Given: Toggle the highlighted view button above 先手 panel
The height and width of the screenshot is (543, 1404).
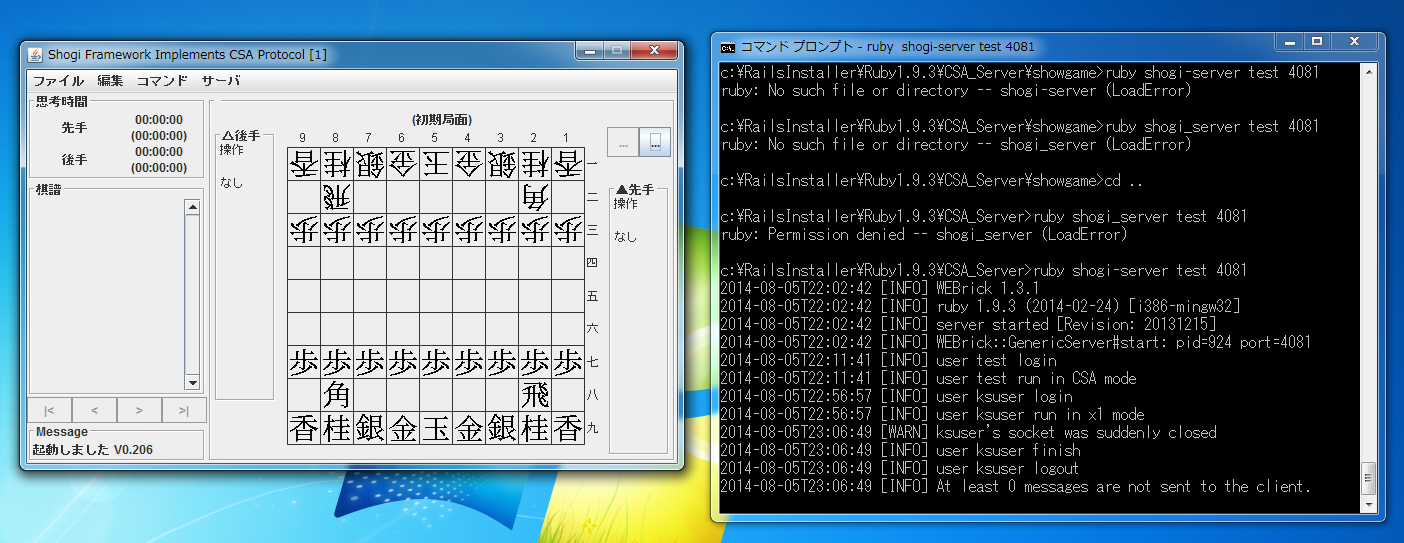Looking at the screenshot, I should 655,142.
